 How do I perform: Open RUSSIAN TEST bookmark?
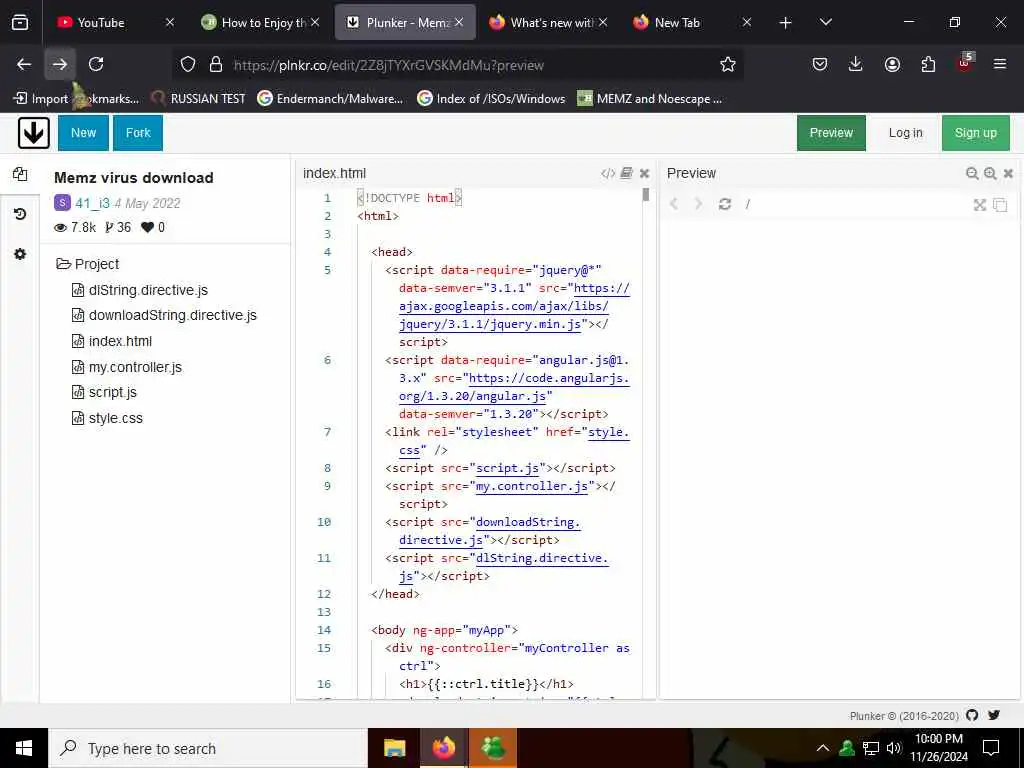pyautogui.click(x=198, y=99)
